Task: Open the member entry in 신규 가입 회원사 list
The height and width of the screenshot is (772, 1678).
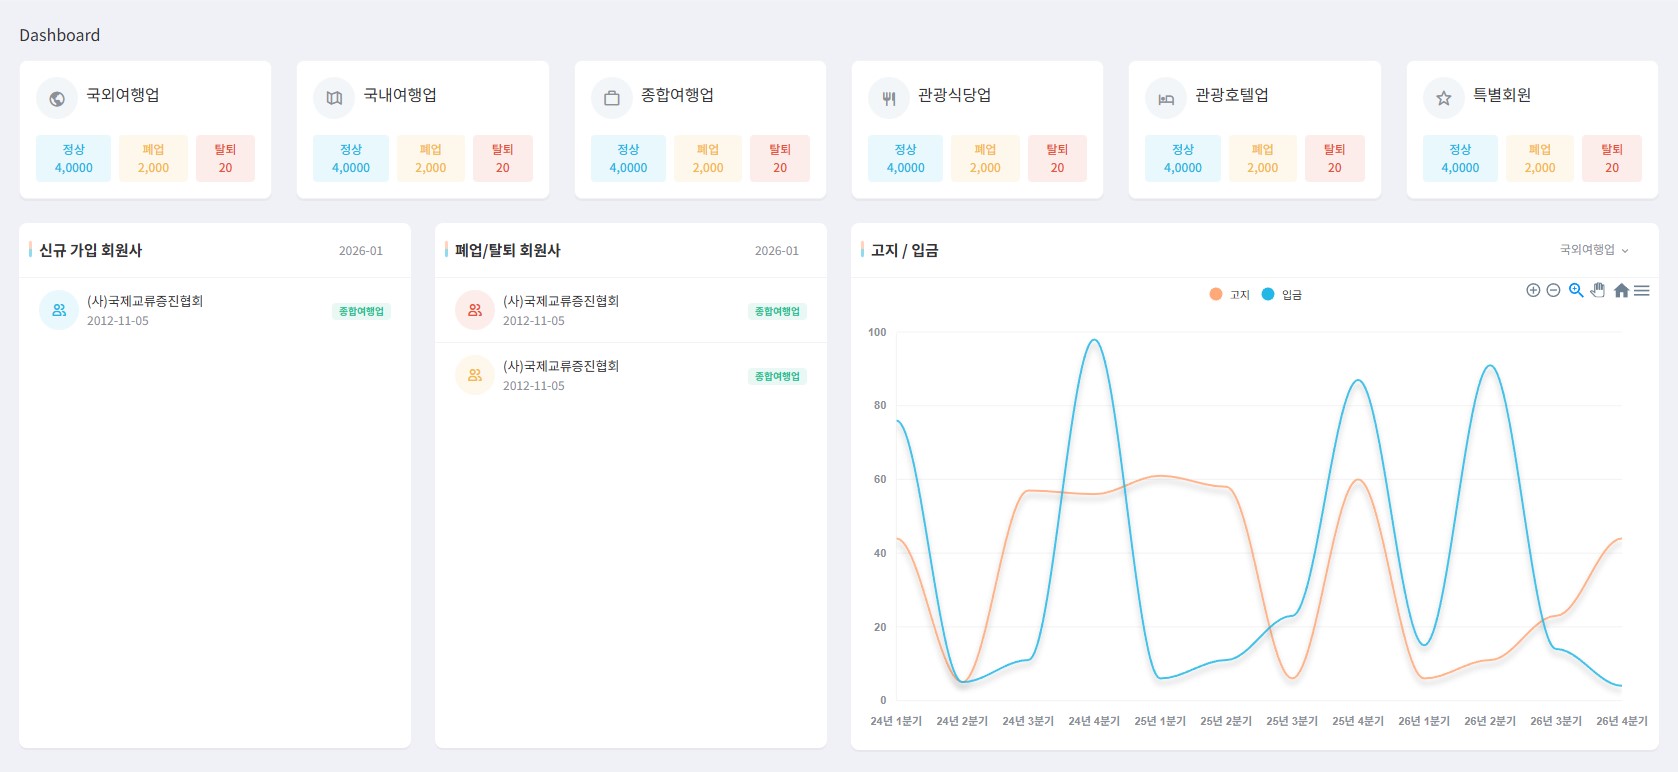Action: (x=145, y=309)
